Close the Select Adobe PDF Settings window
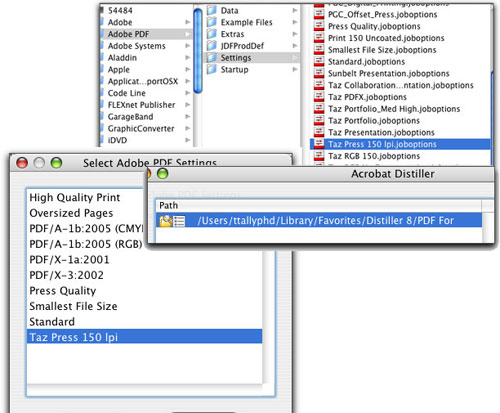The height and width of the screenshot is (413, 500). pos(22,163)
